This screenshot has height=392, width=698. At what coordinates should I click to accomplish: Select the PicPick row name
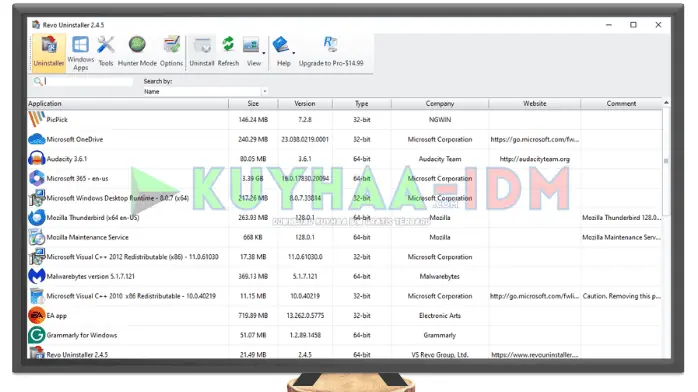pyautogui.click(x=57, y=120)
